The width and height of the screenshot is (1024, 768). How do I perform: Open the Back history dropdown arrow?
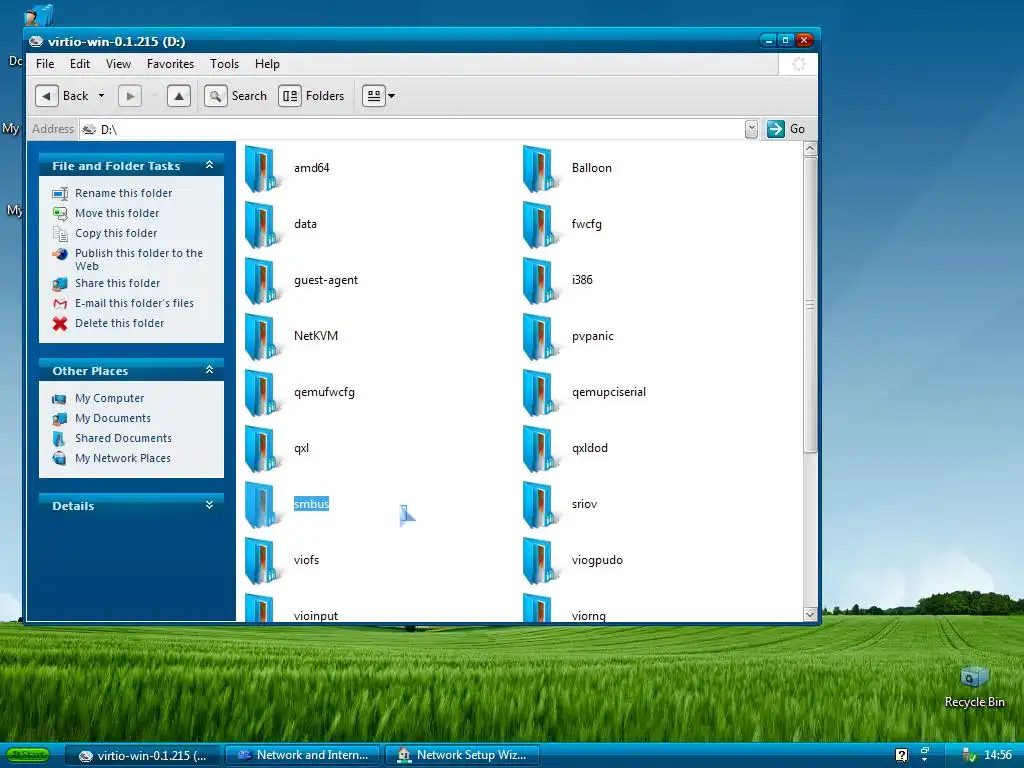(x=101, y=96)
